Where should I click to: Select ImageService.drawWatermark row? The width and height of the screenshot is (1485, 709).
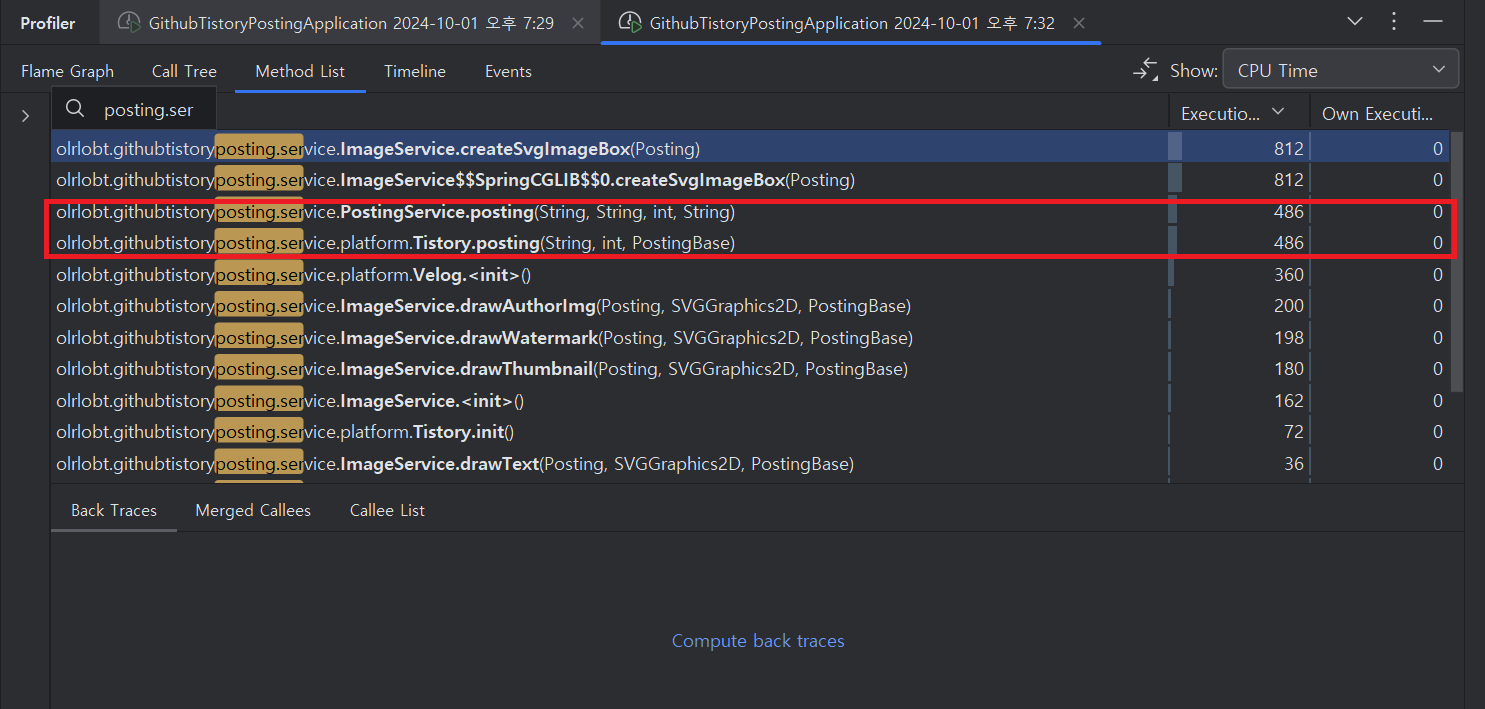(750, 338)
